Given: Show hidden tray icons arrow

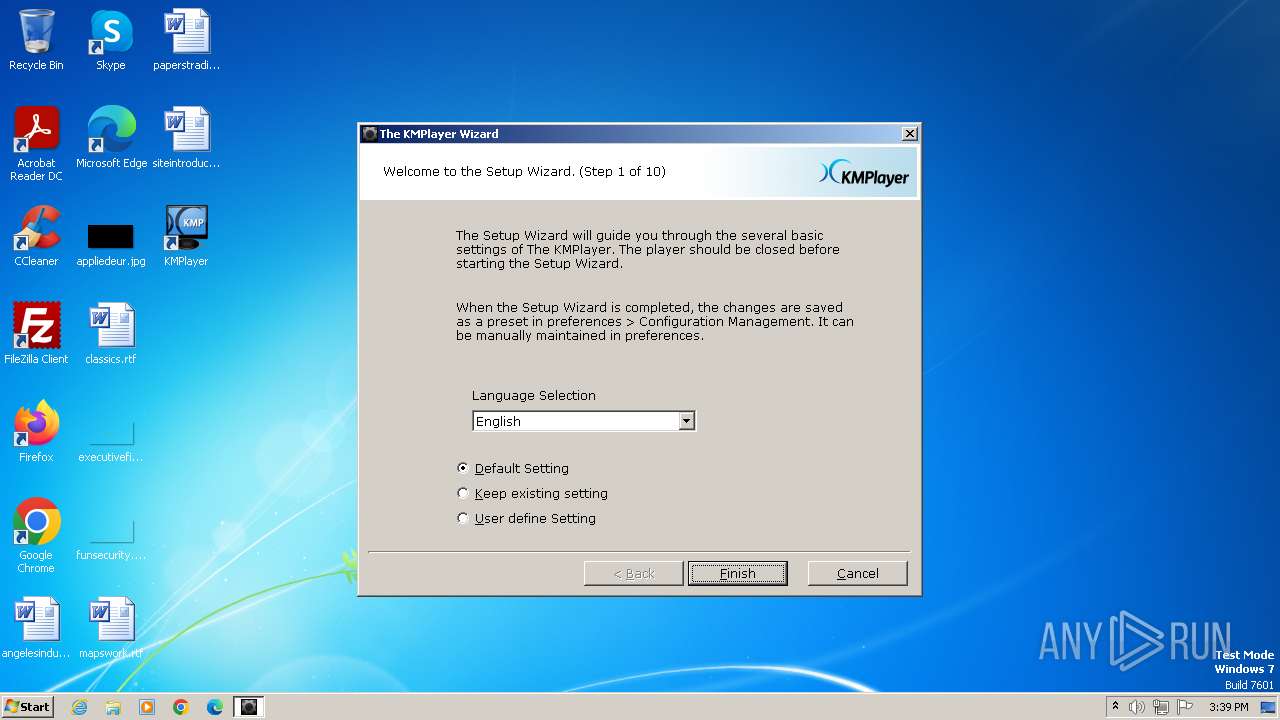Looking at the screenshot, I should (x=1115, y=707).
